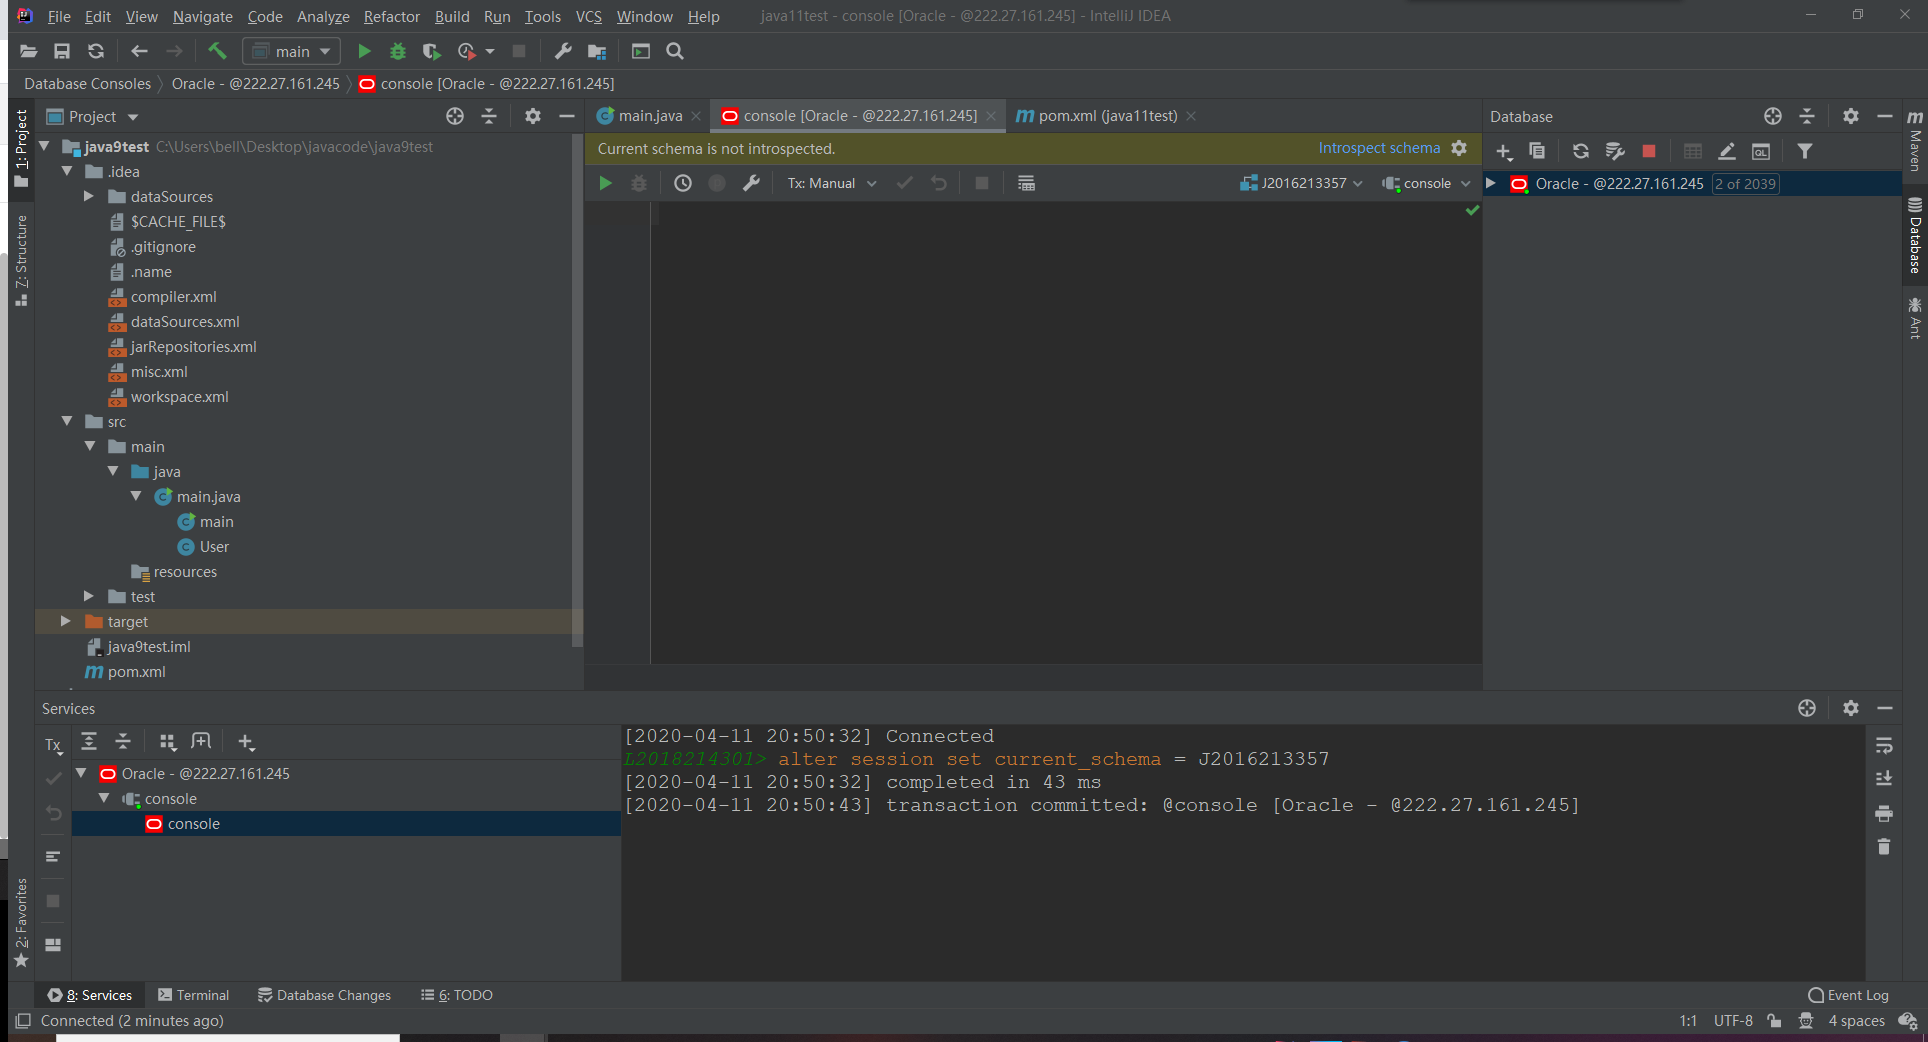Click the Search Everywhere magnifier icon
Screen dimensions: 1928x1042
tap(675, 51)
